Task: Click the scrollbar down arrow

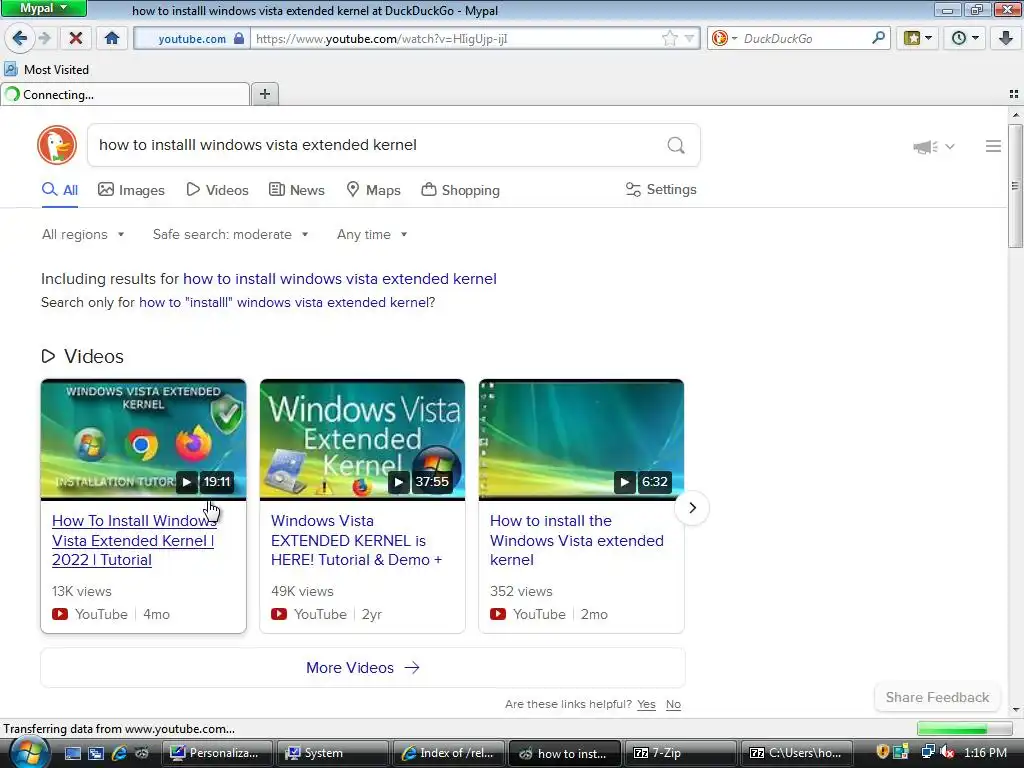Action: coord(1016,710)
